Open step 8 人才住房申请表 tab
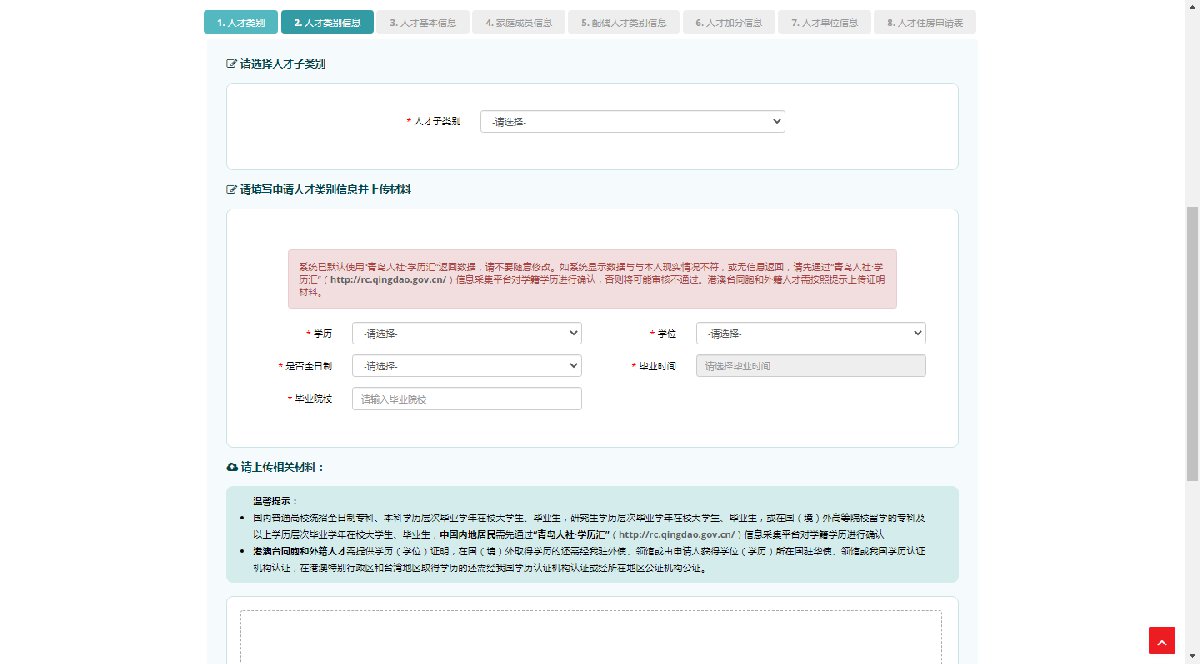 [x=925, y=22]
